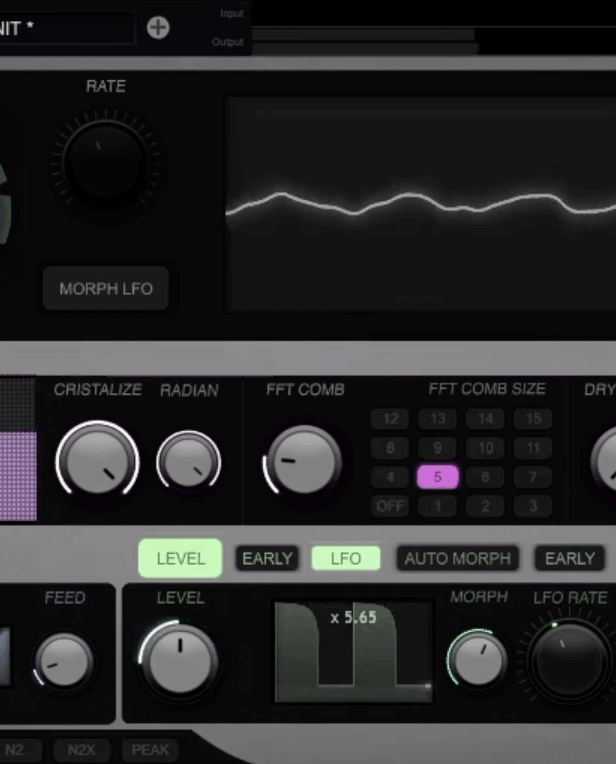
Task: Select FFT comb size 7
Action: 533,477
